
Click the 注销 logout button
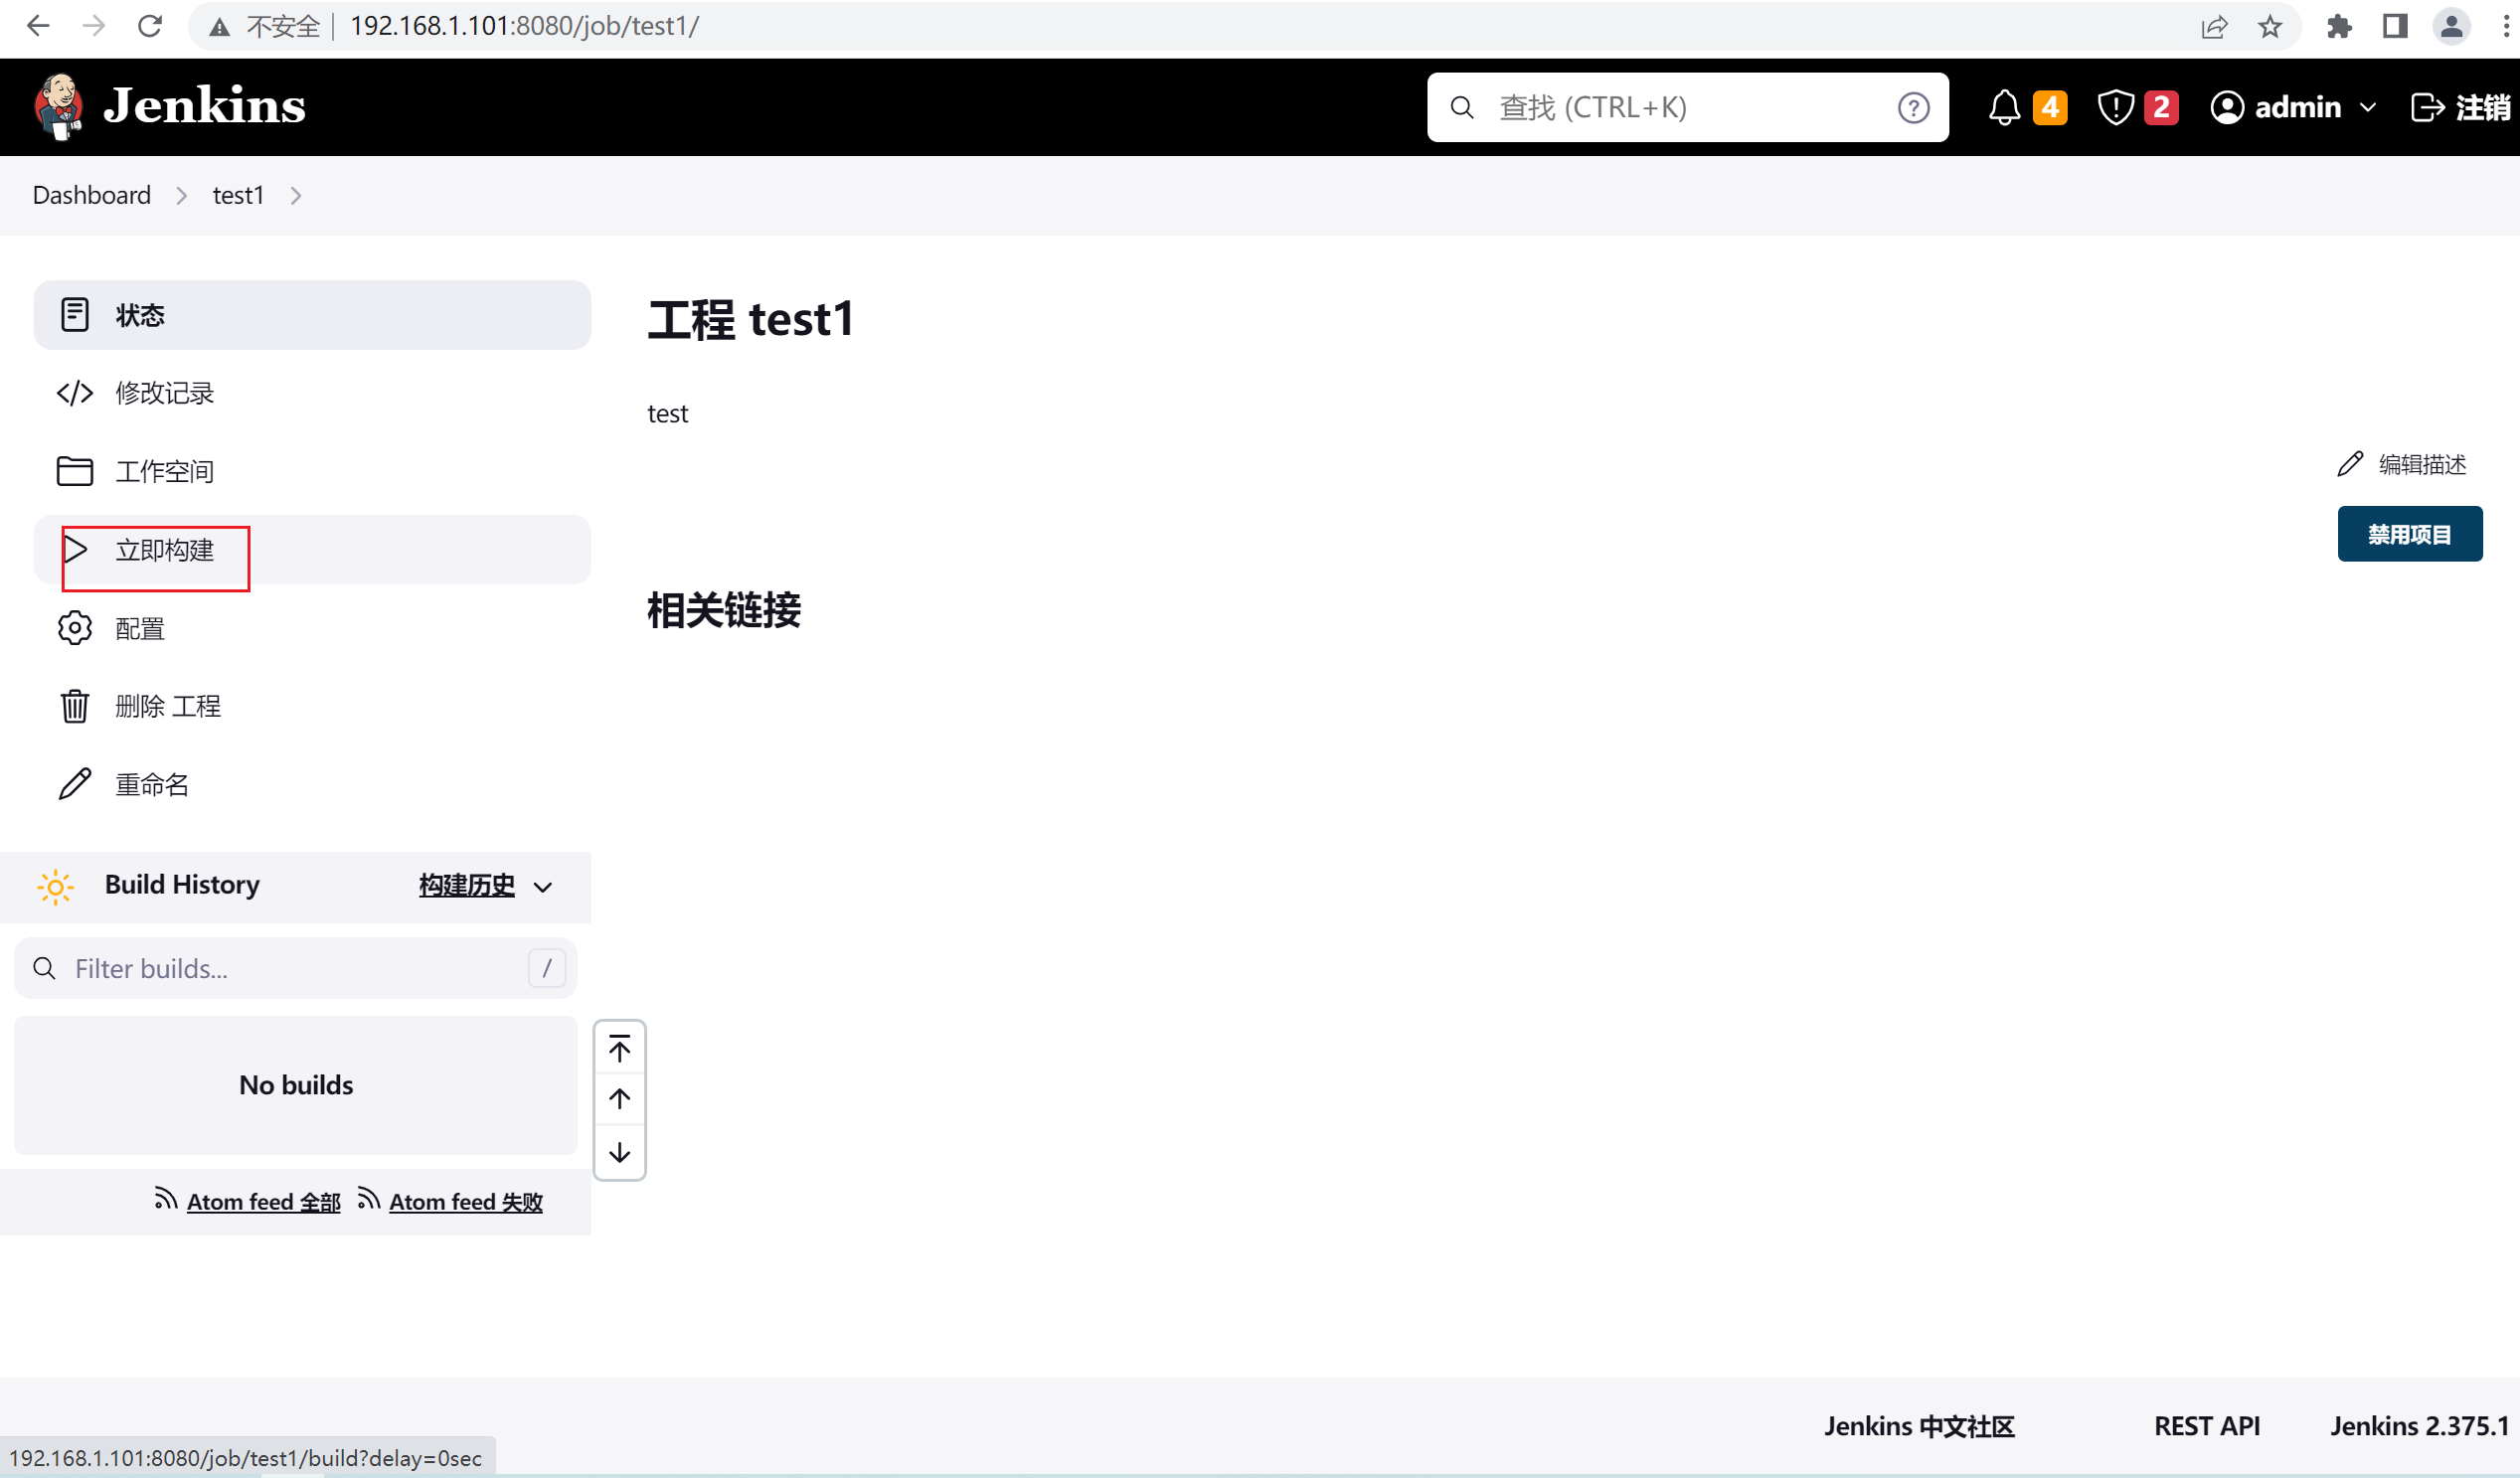(x=2460, y=107)
